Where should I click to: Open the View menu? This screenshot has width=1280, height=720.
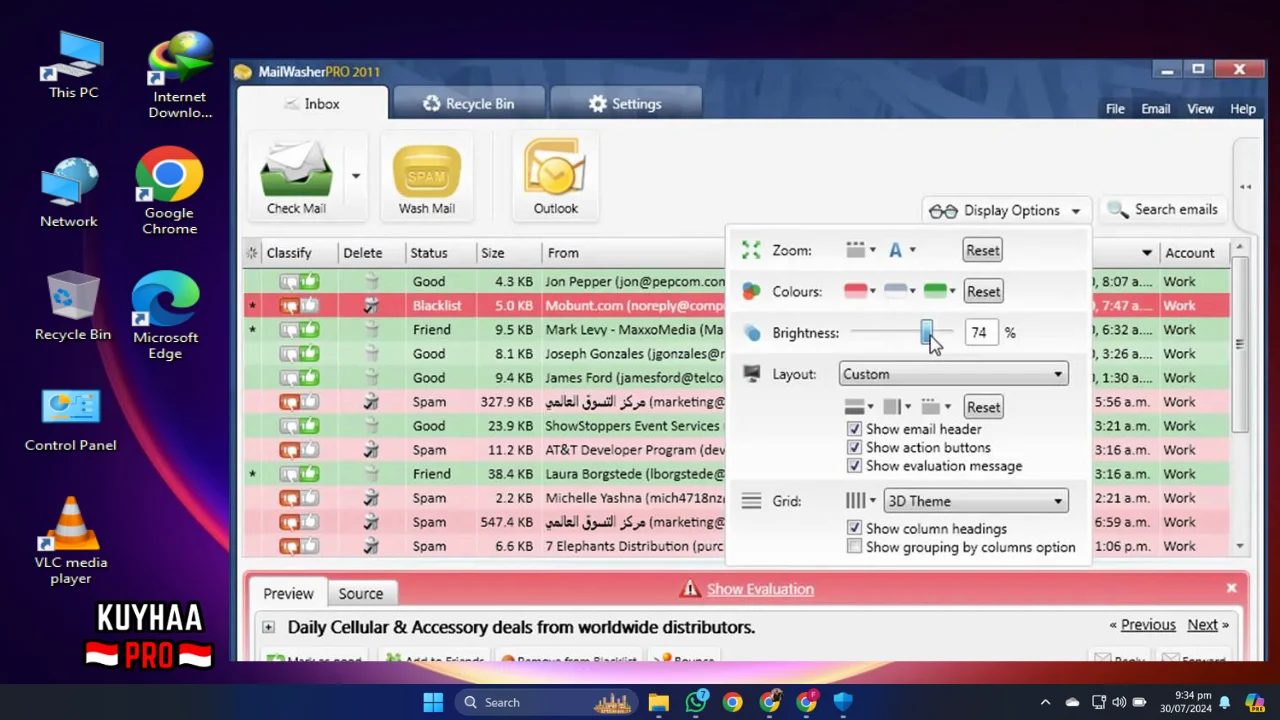coord(1200,109)
